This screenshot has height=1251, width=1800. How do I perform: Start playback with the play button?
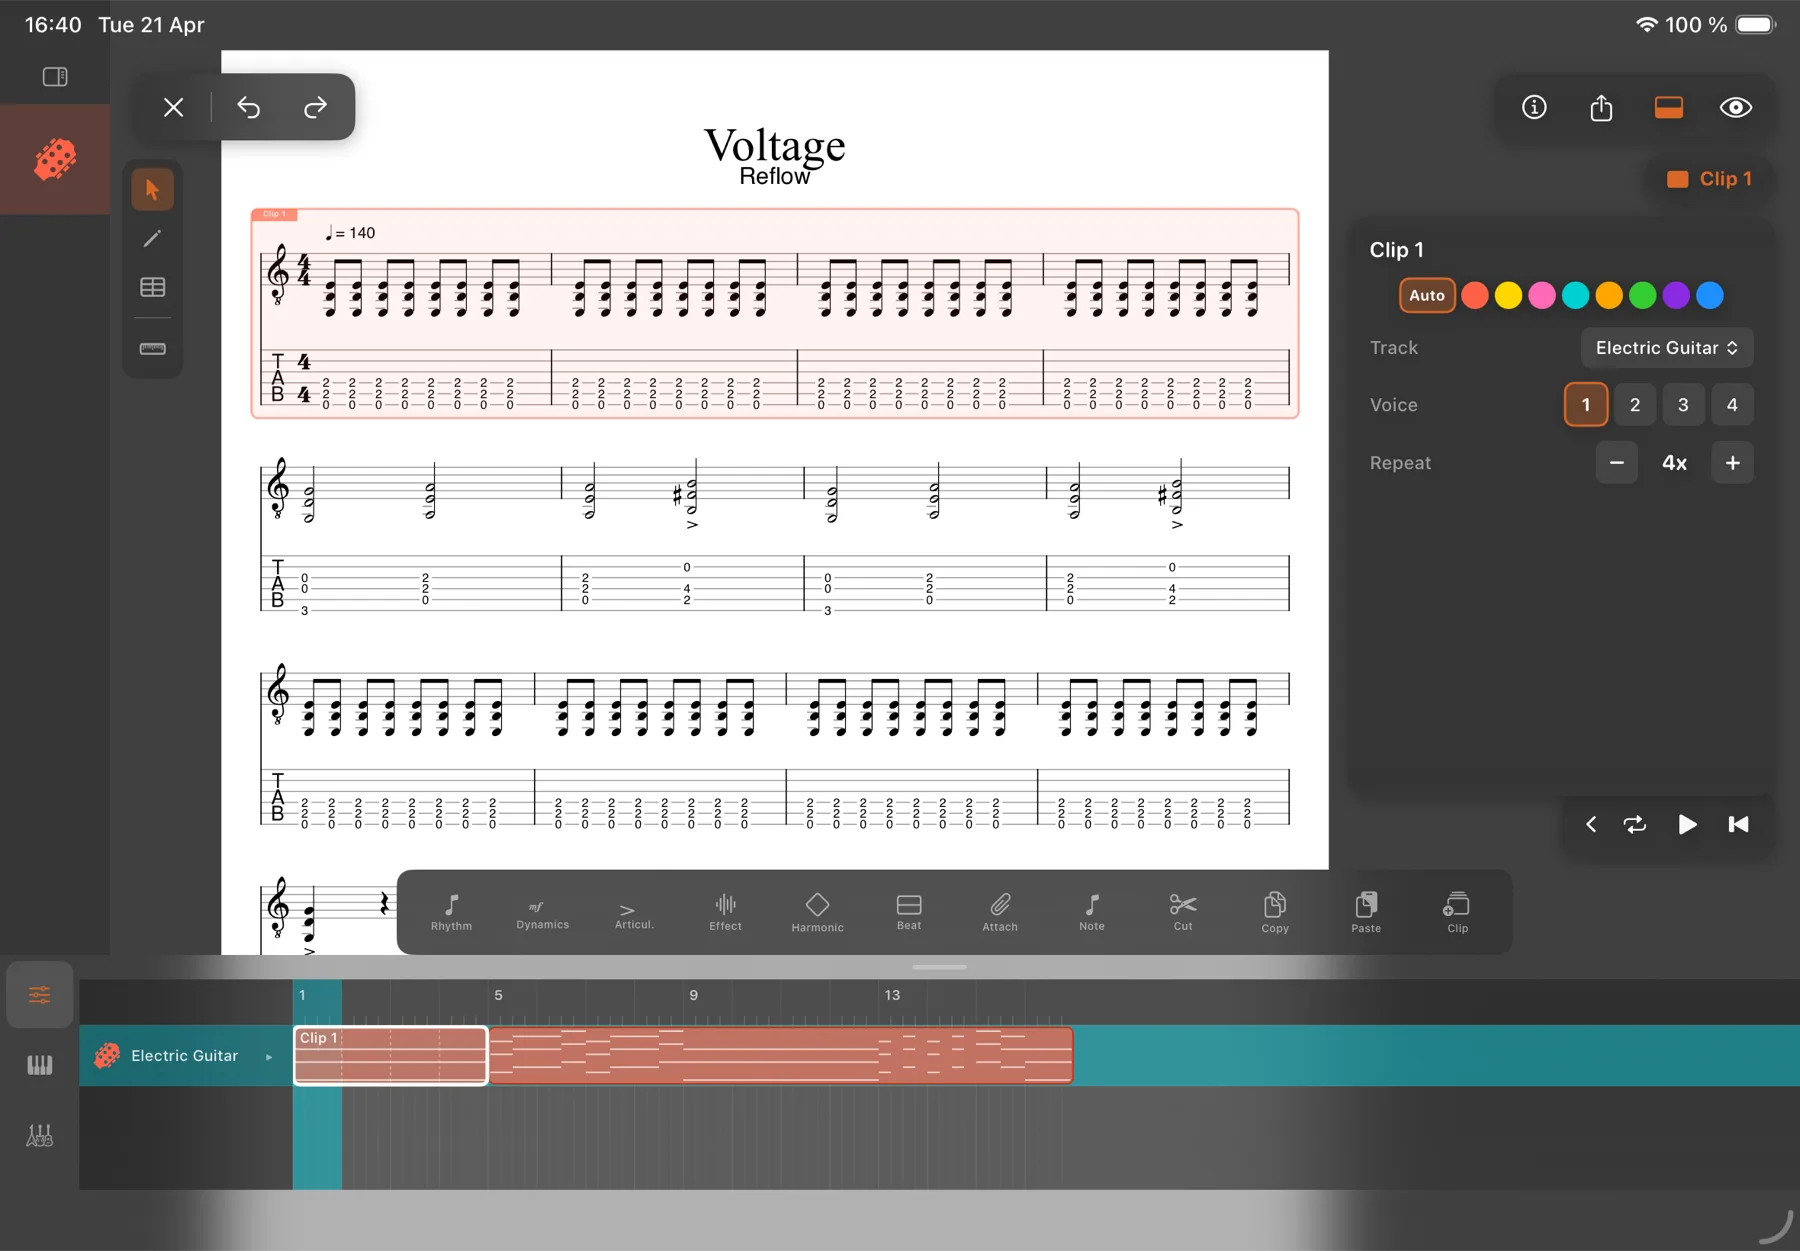click(x=1687, y=824)
